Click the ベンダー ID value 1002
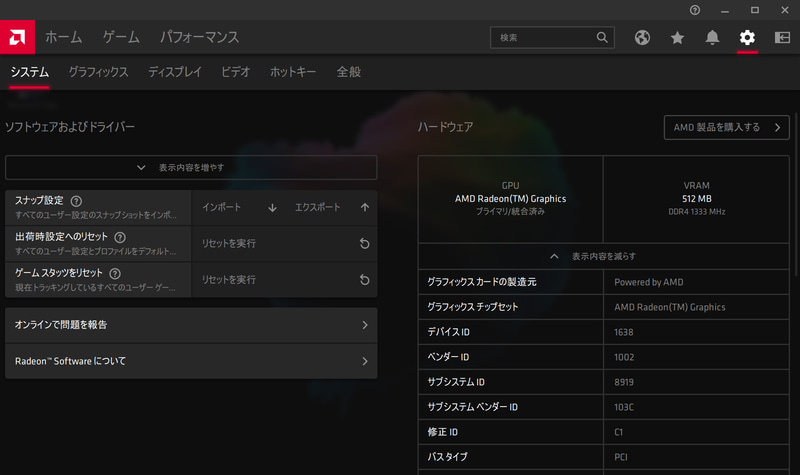Image resolution: width=800 pixels, height=475 pixels. point(624,357)
